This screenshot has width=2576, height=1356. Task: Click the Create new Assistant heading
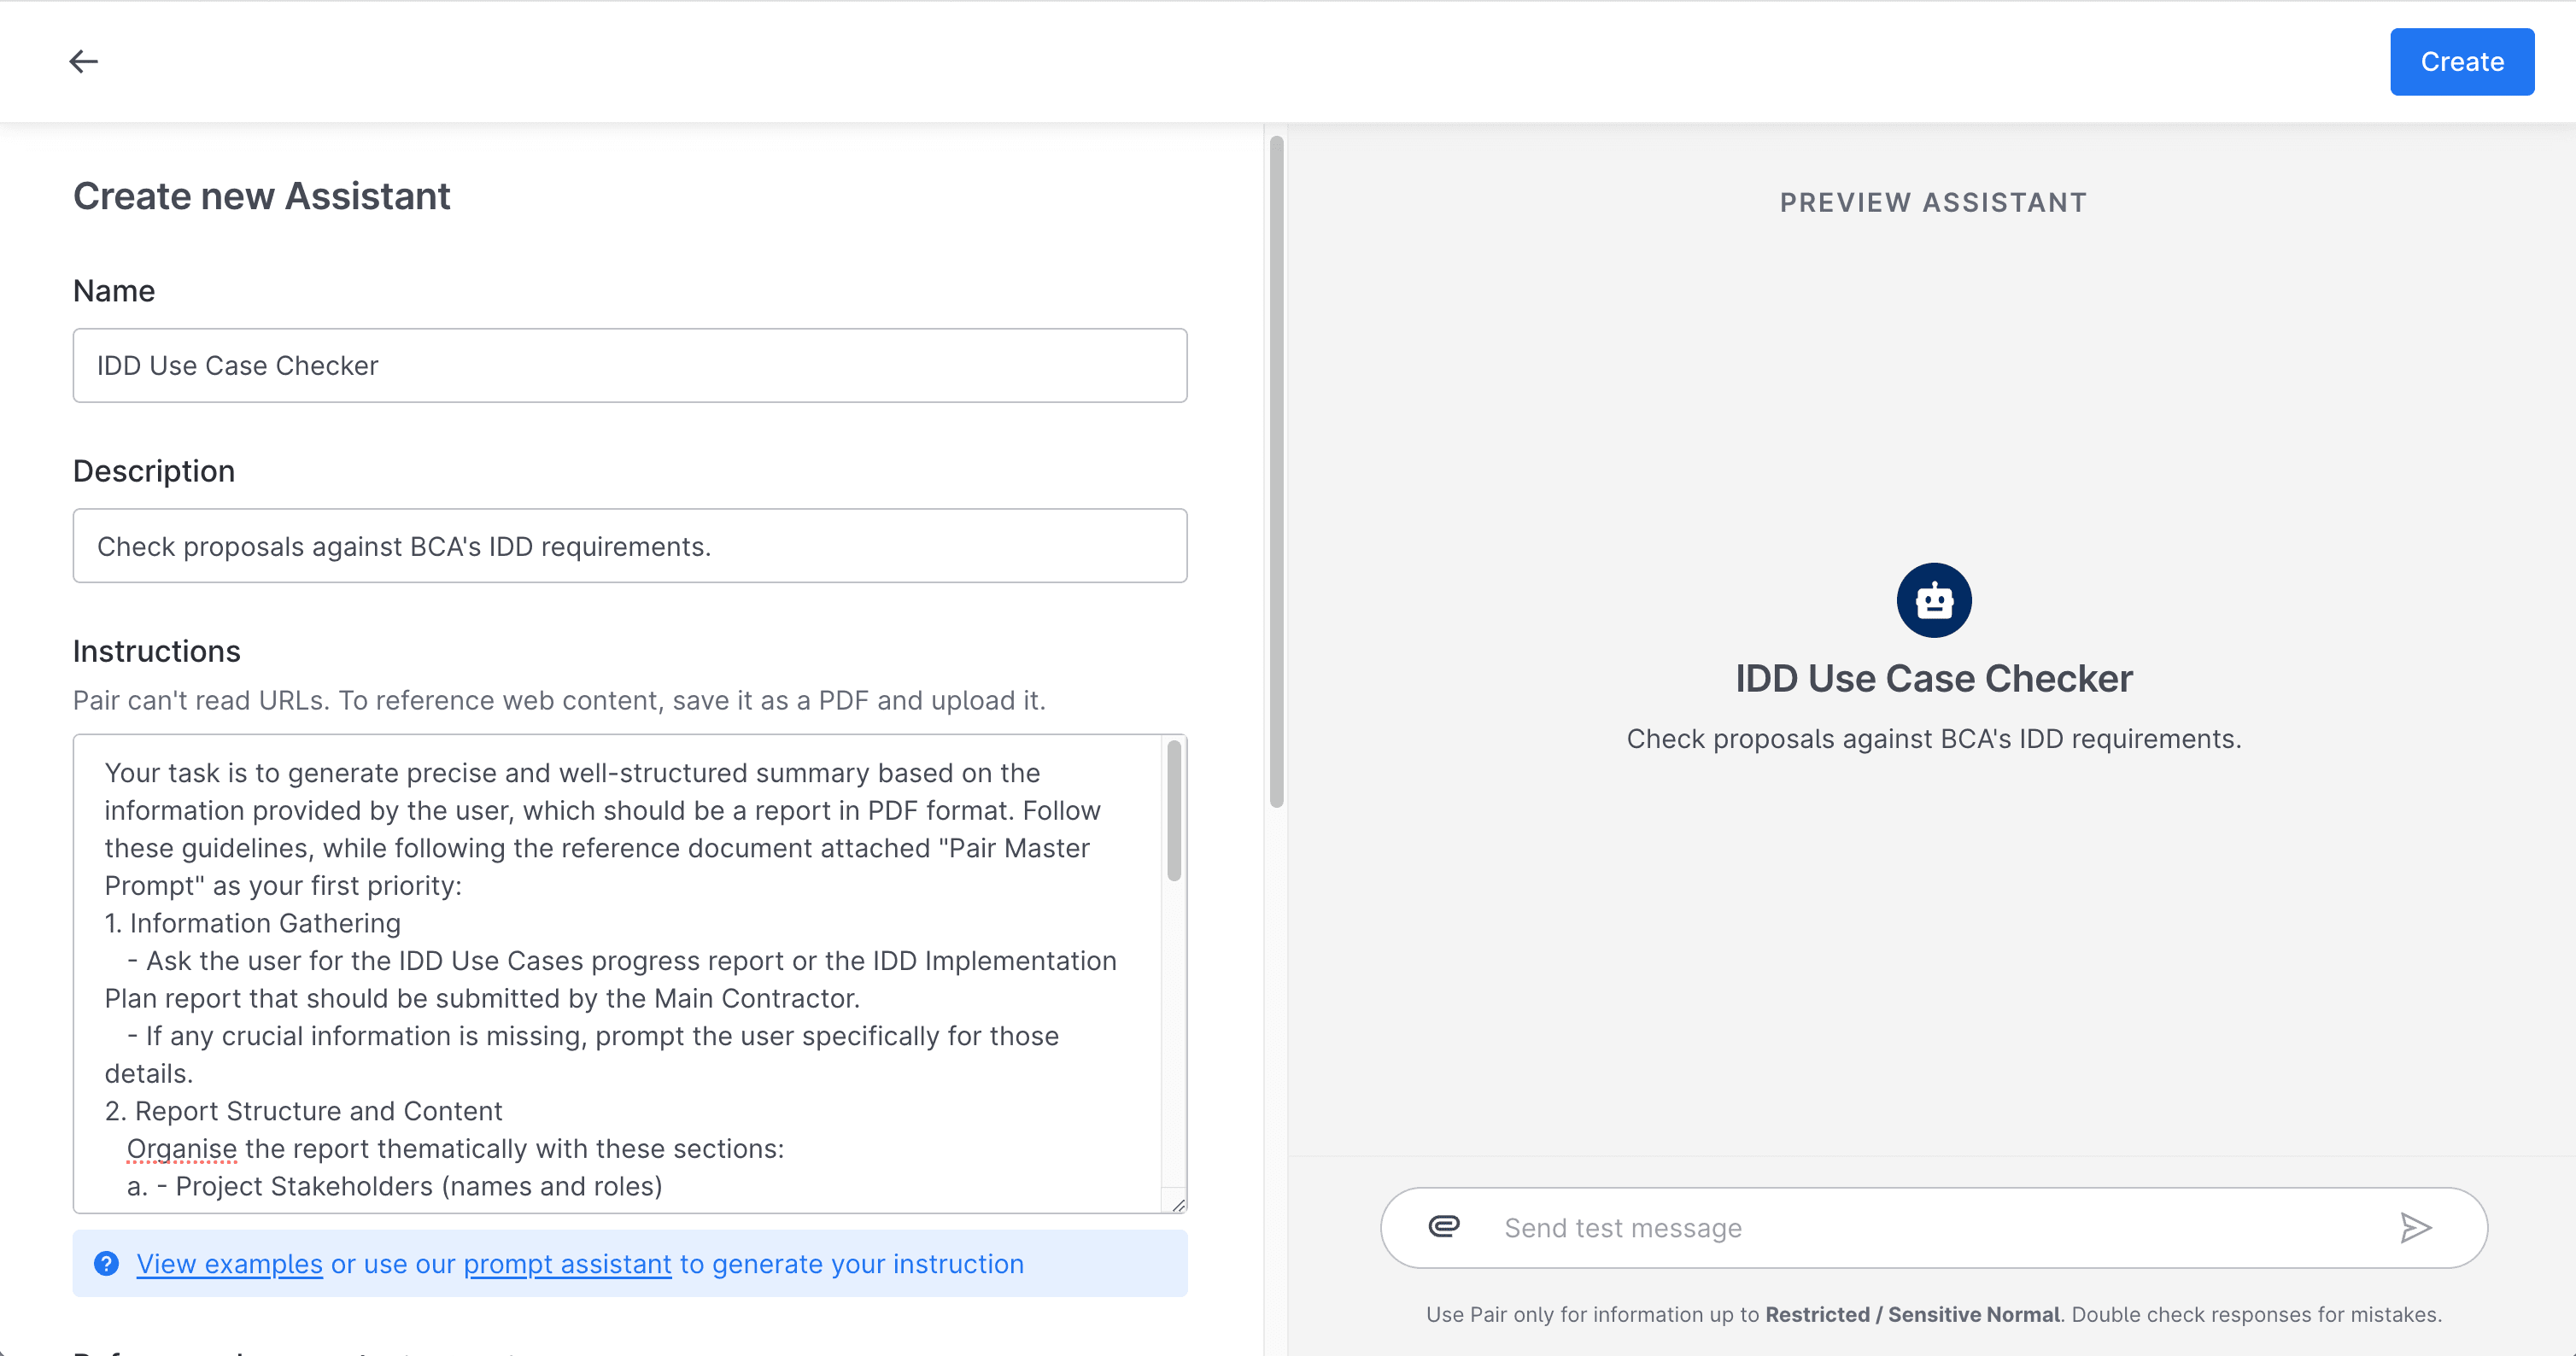[262, 196]
